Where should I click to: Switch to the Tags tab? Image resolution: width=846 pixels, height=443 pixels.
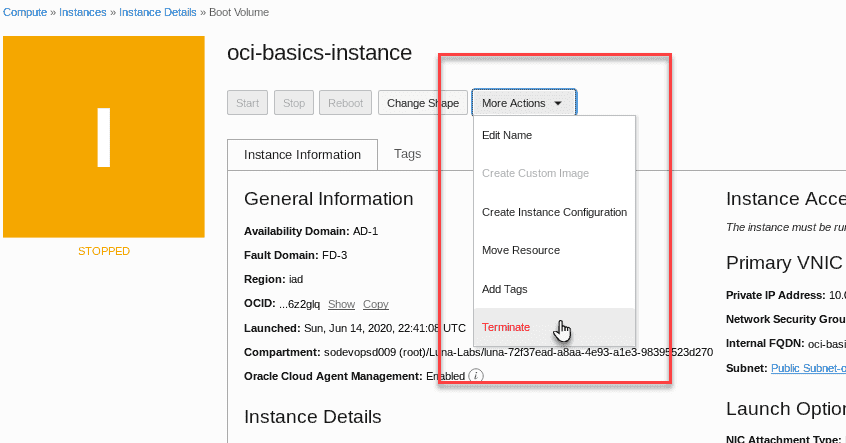(407, 154)
